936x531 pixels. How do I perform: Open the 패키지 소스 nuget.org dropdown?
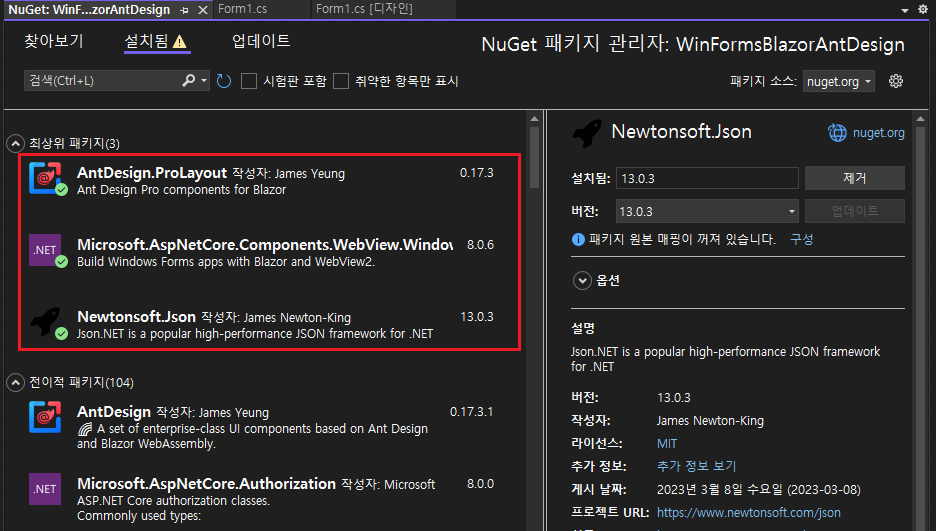[838, 81]
